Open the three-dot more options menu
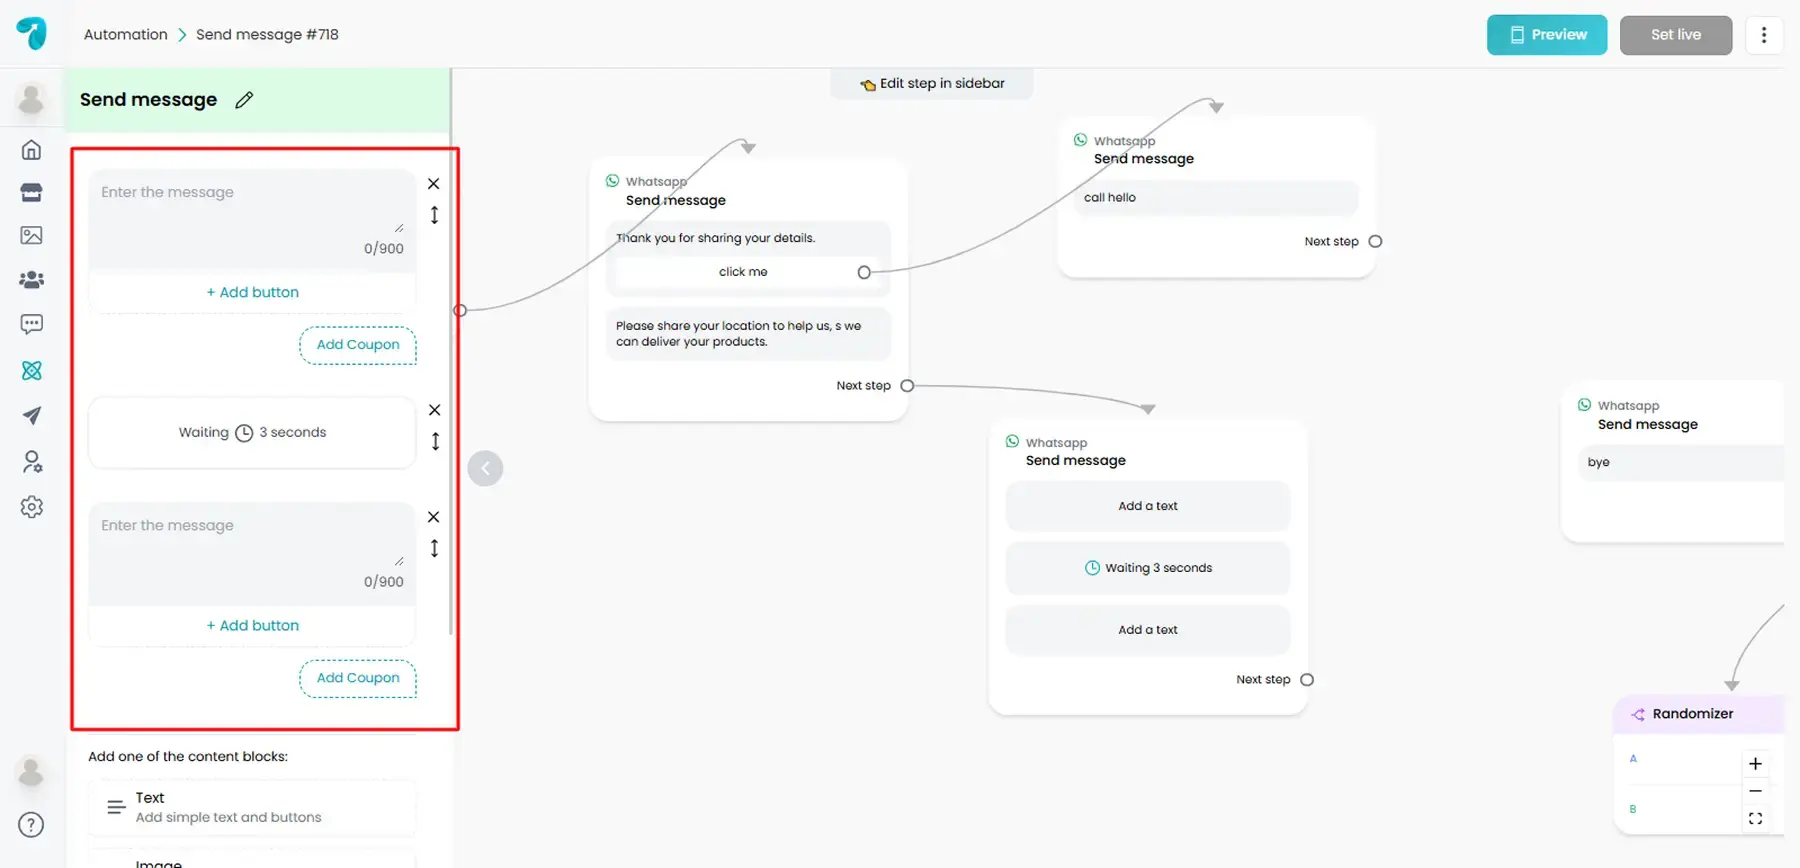 (x=1763, y=35)
